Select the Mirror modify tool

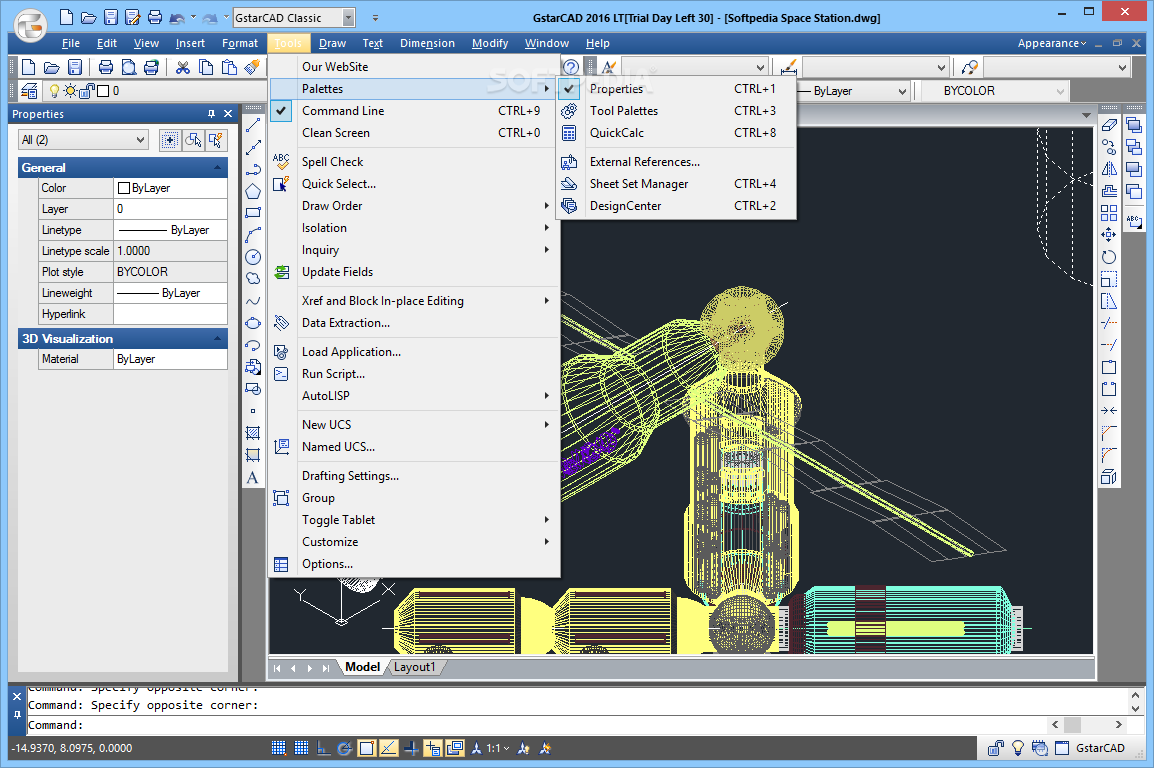tap(1109, 169)
